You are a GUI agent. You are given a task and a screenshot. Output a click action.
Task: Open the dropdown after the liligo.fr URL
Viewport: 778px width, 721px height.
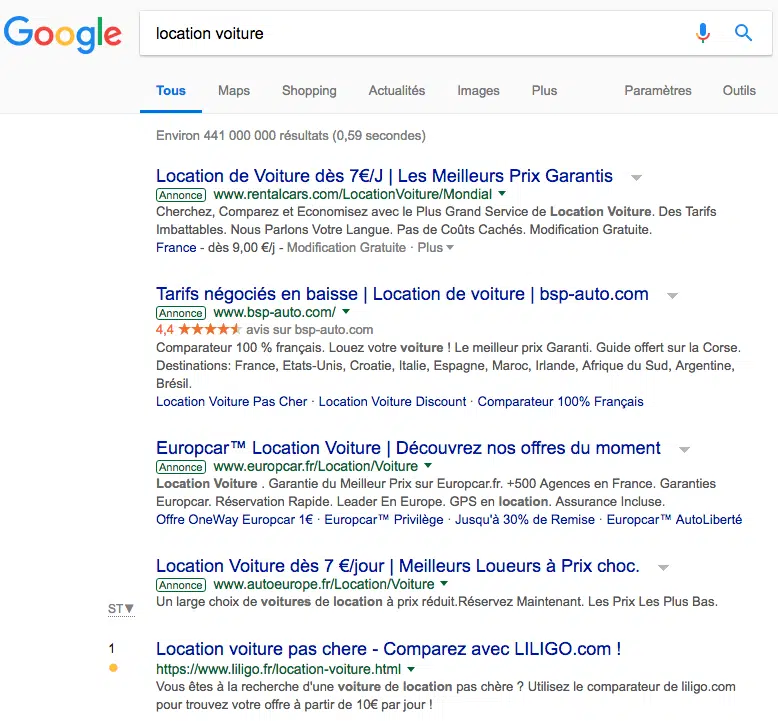pos(411,669)
